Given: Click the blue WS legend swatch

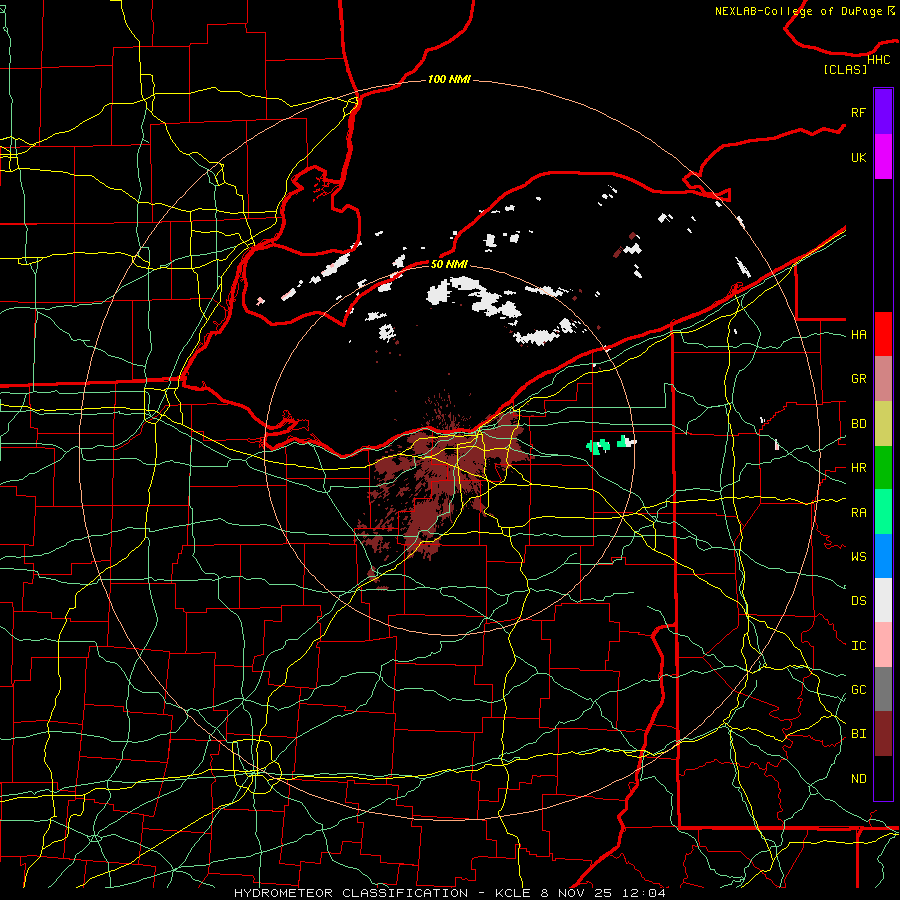Looking at the screenshot, I should tap(883, 556).
